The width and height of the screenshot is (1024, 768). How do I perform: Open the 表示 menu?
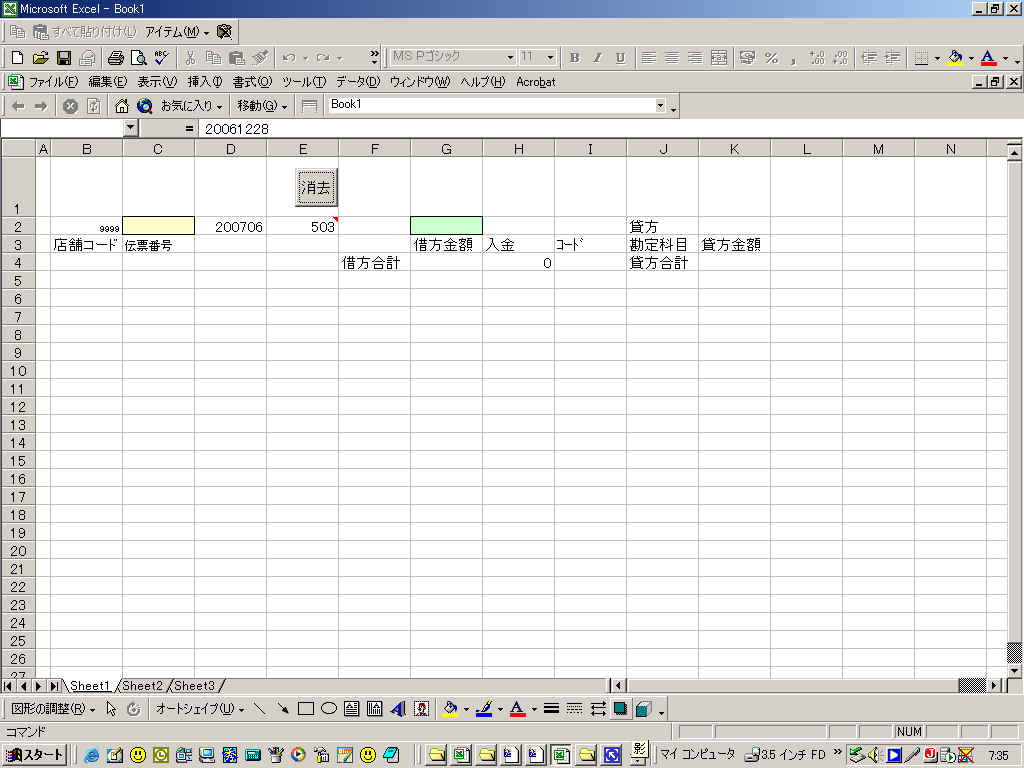tap(157, 82)
